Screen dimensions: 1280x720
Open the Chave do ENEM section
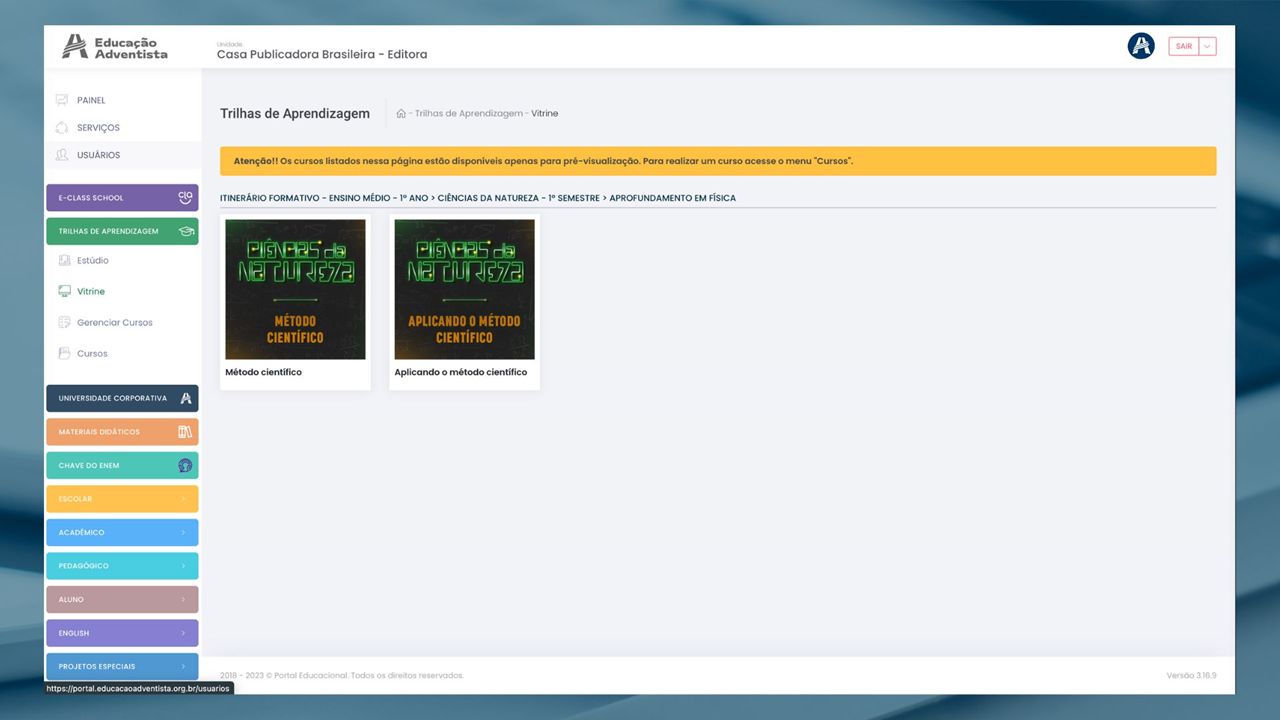pyautogui.click(x=122, y=465)
